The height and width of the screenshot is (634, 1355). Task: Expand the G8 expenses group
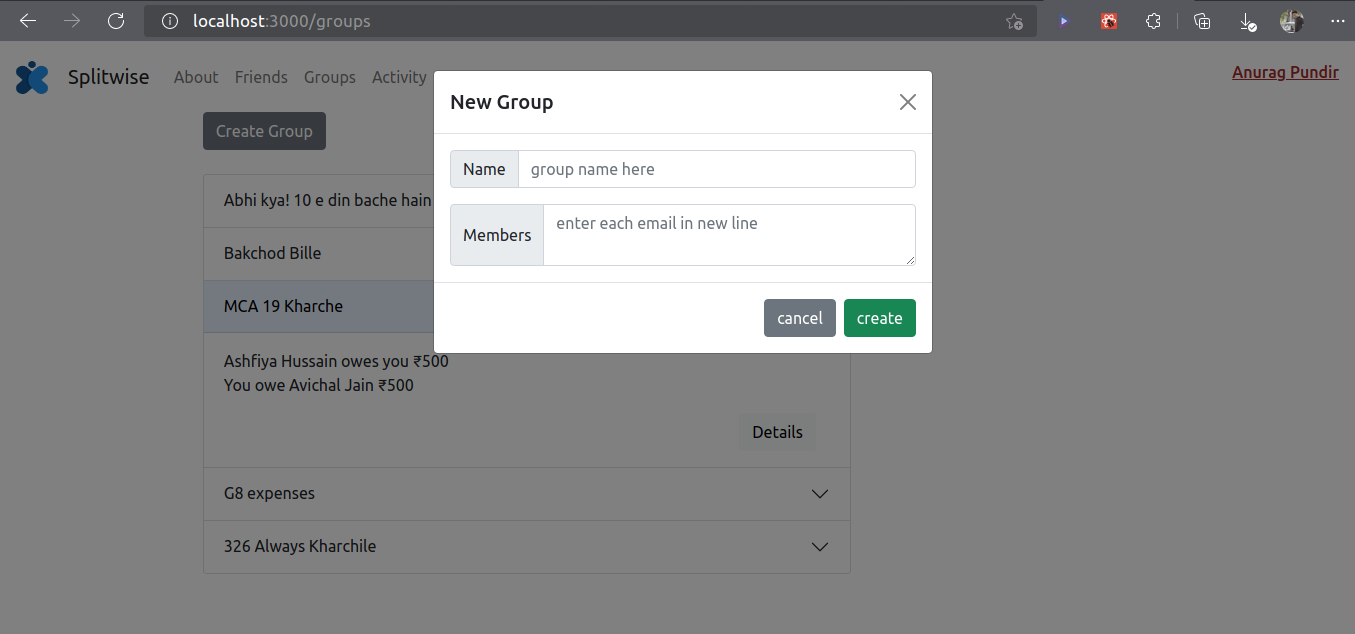coord(819,493)
